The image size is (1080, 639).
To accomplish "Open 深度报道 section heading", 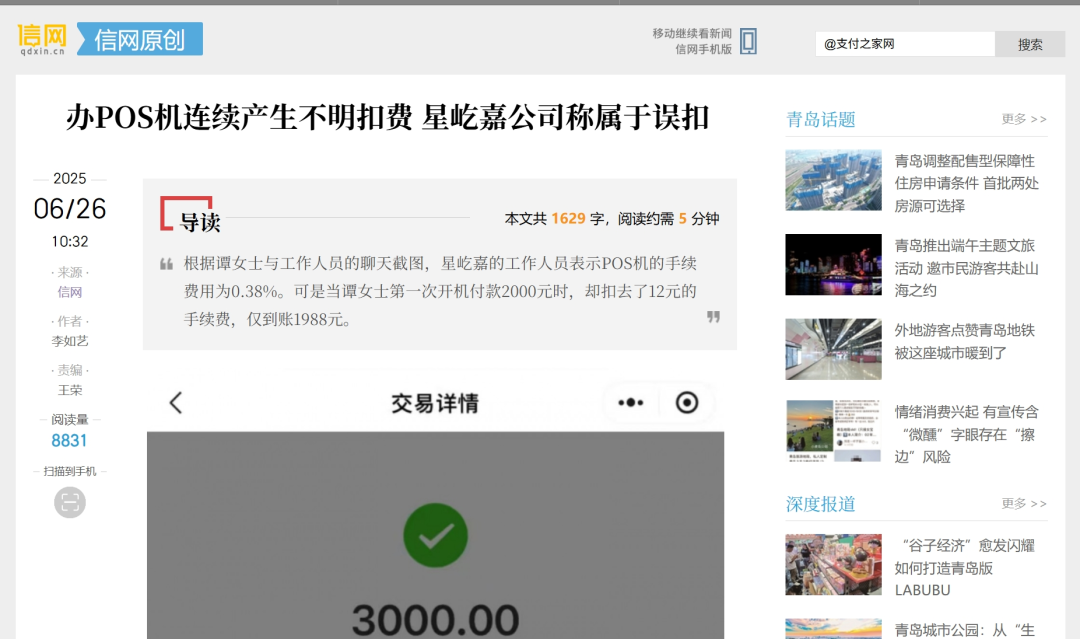I will click(820, 503).
